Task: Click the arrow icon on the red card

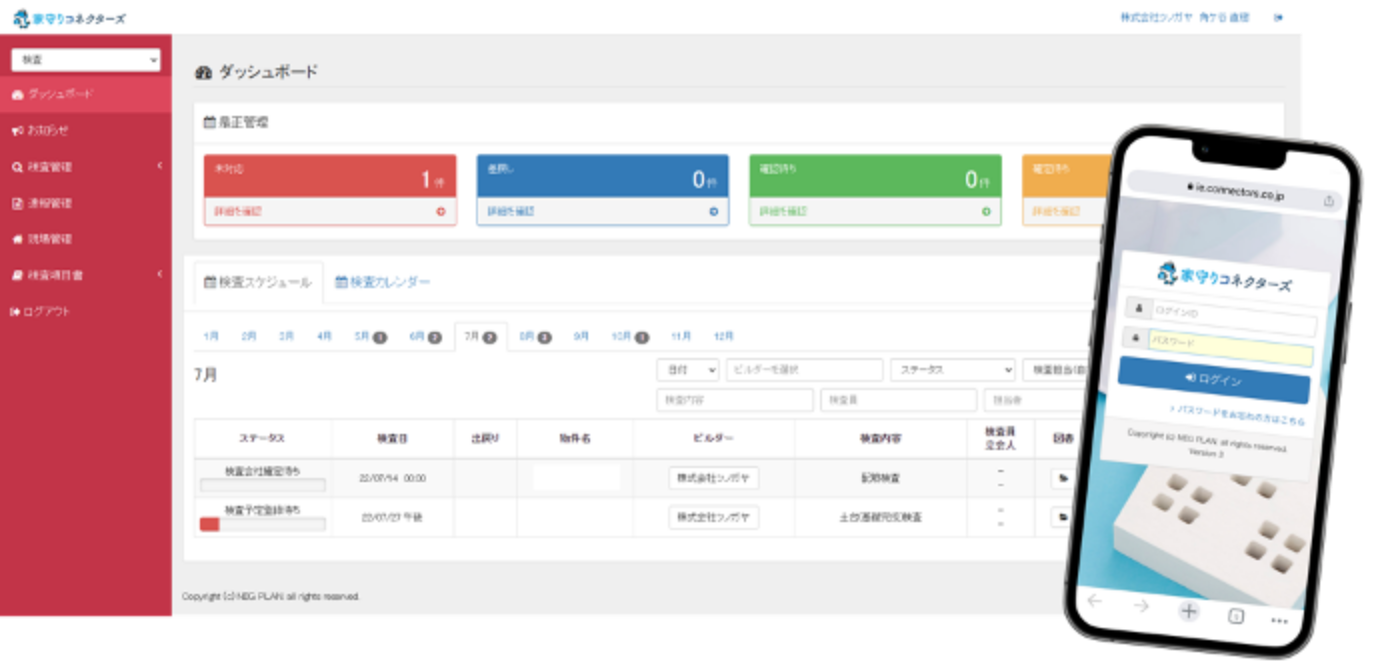Action: point(441,212)
